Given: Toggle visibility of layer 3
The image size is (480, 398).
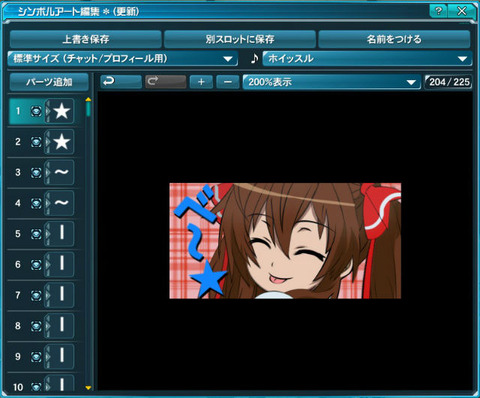Looking at the screenshot, I should point(36,173).
